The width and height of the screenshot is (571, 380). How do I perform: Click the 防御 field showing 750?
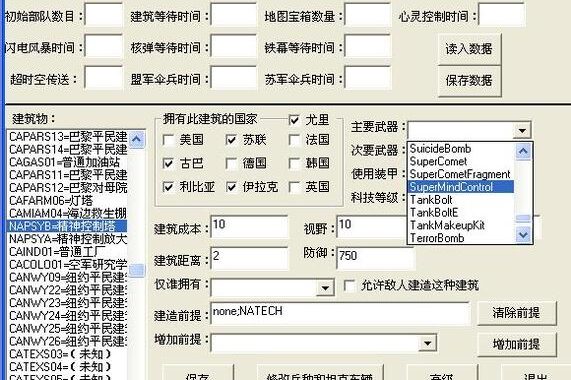(375, 258)
